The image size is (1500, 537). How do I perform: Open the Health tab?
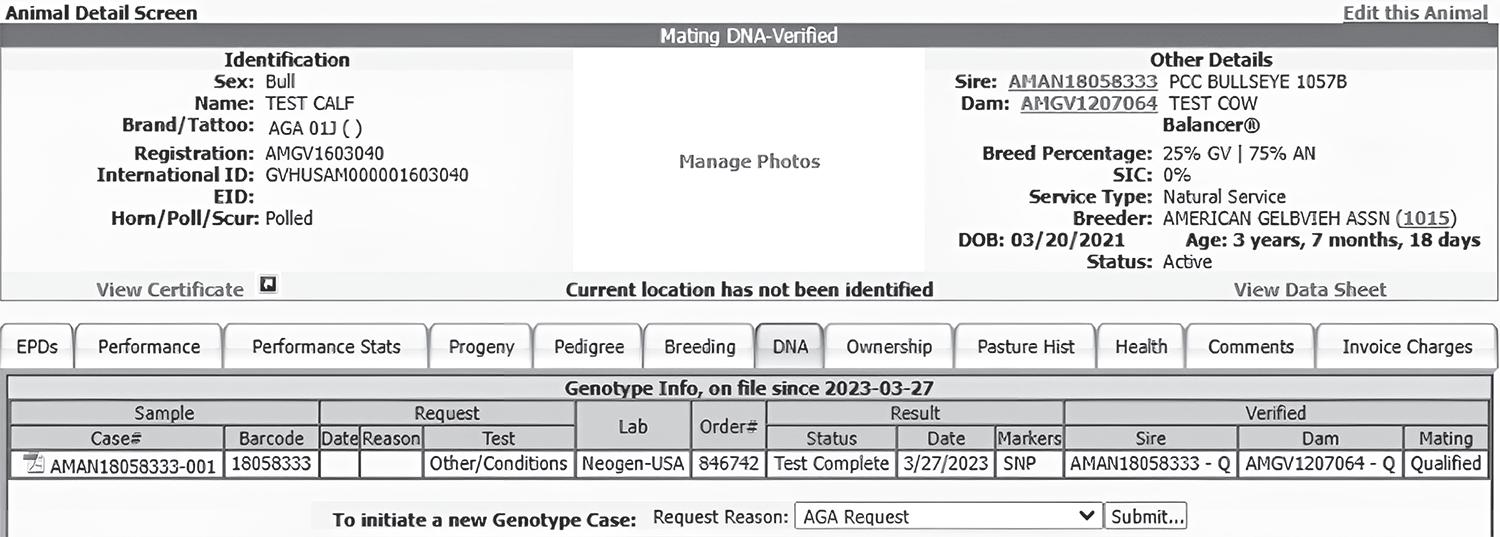[x=1141, y=347]
